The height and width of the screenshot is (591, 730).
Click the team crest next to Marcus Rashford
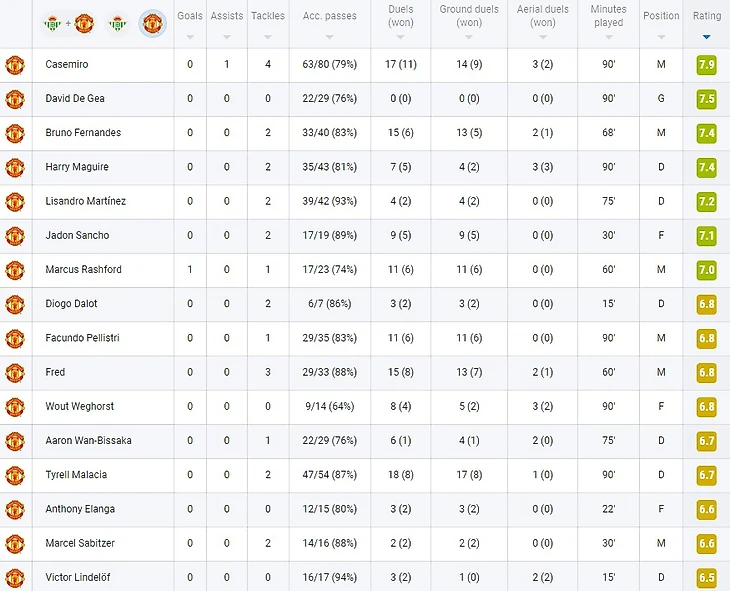[x=15, y=270]
